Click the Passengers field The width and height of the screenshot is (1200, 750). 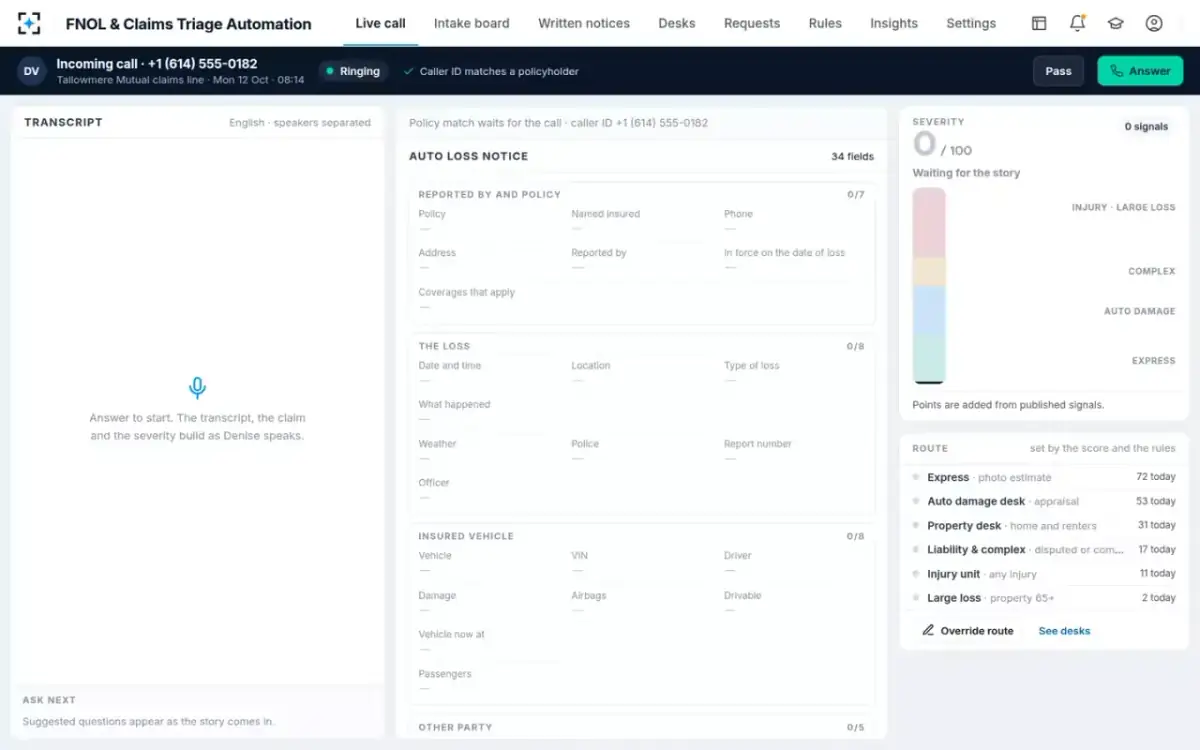pos(642,681)
